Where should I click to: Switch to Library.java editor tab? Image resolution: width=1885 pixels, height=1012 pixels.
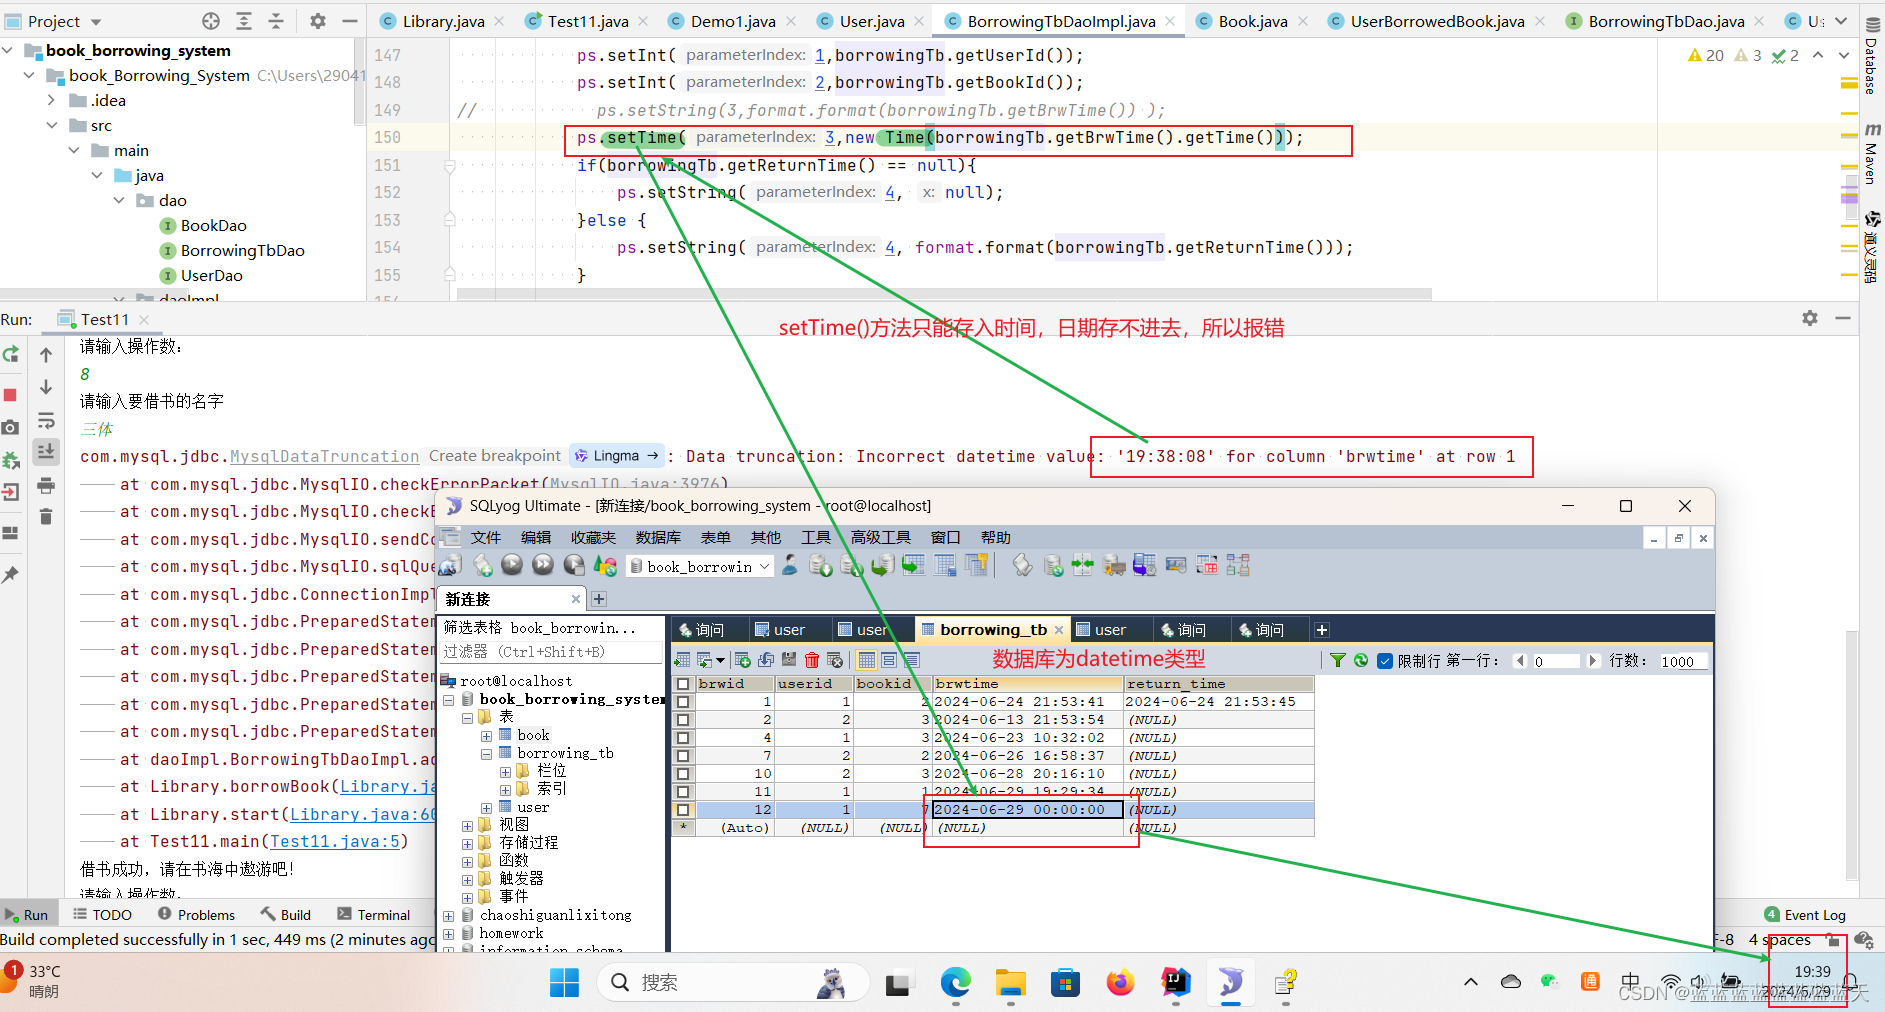pyautogui.click(x=443, y=21)
